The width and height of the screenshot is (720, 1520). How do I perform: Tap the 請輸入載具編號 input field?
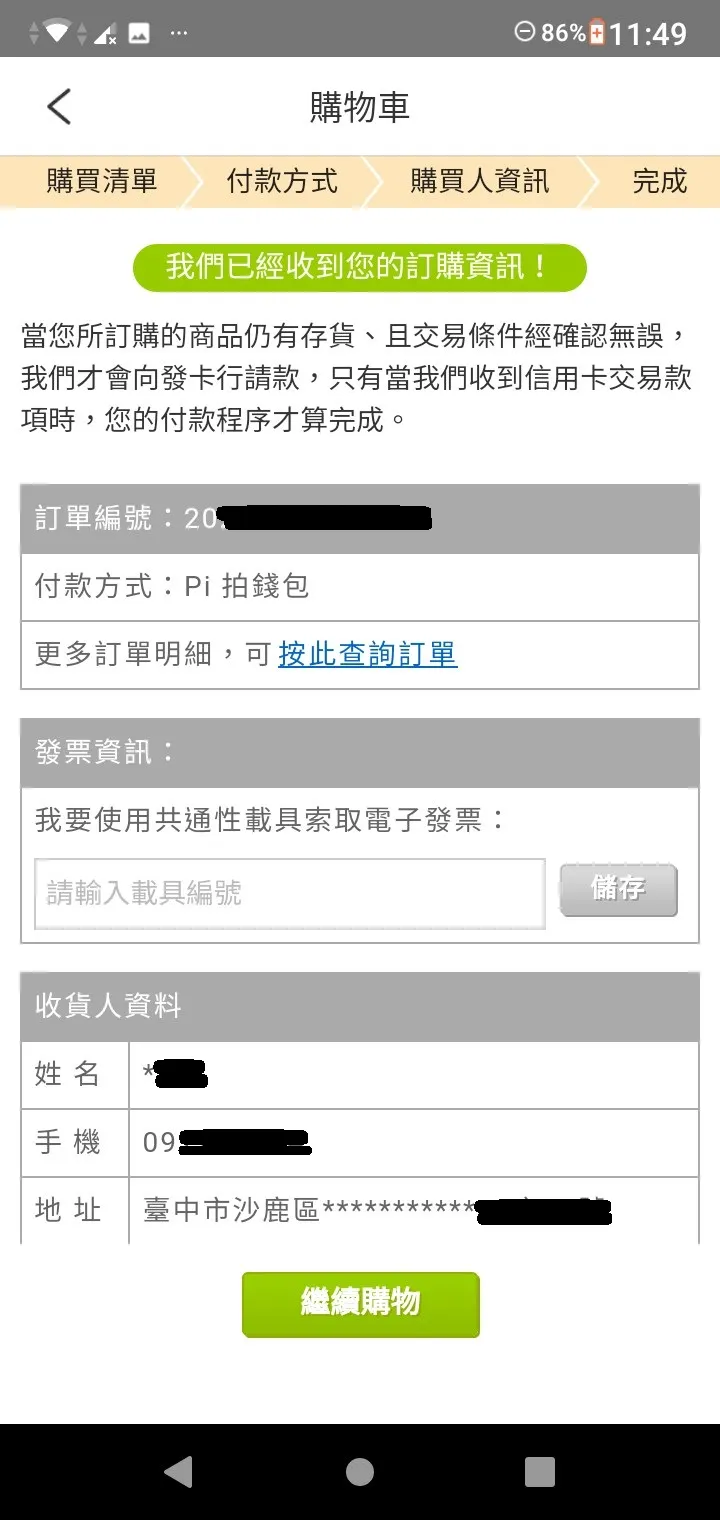point(290,891)
